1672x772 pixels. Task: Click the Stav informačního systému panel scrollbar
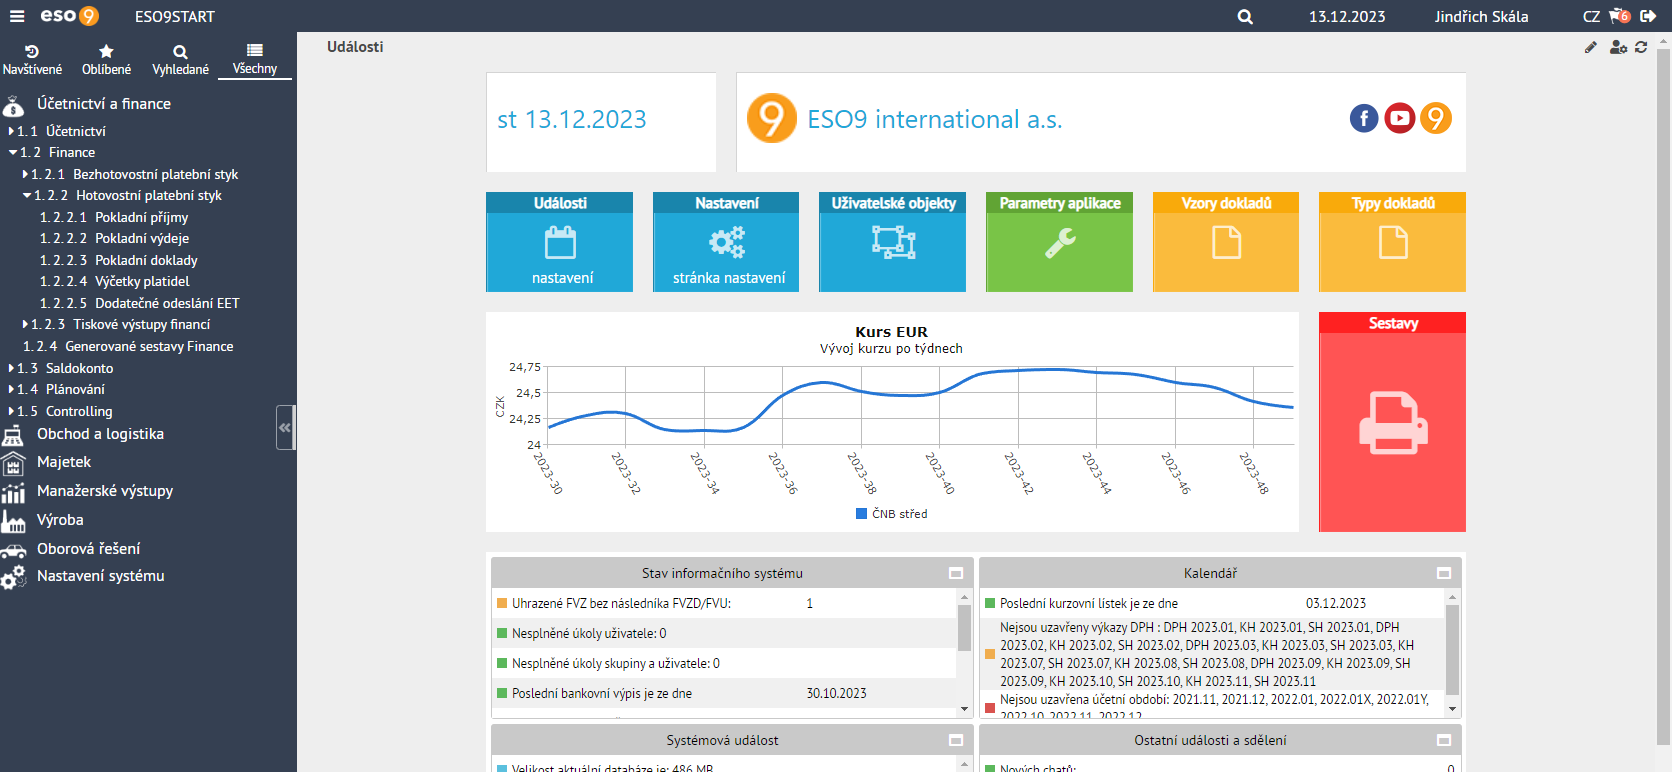tap(964, 630)
